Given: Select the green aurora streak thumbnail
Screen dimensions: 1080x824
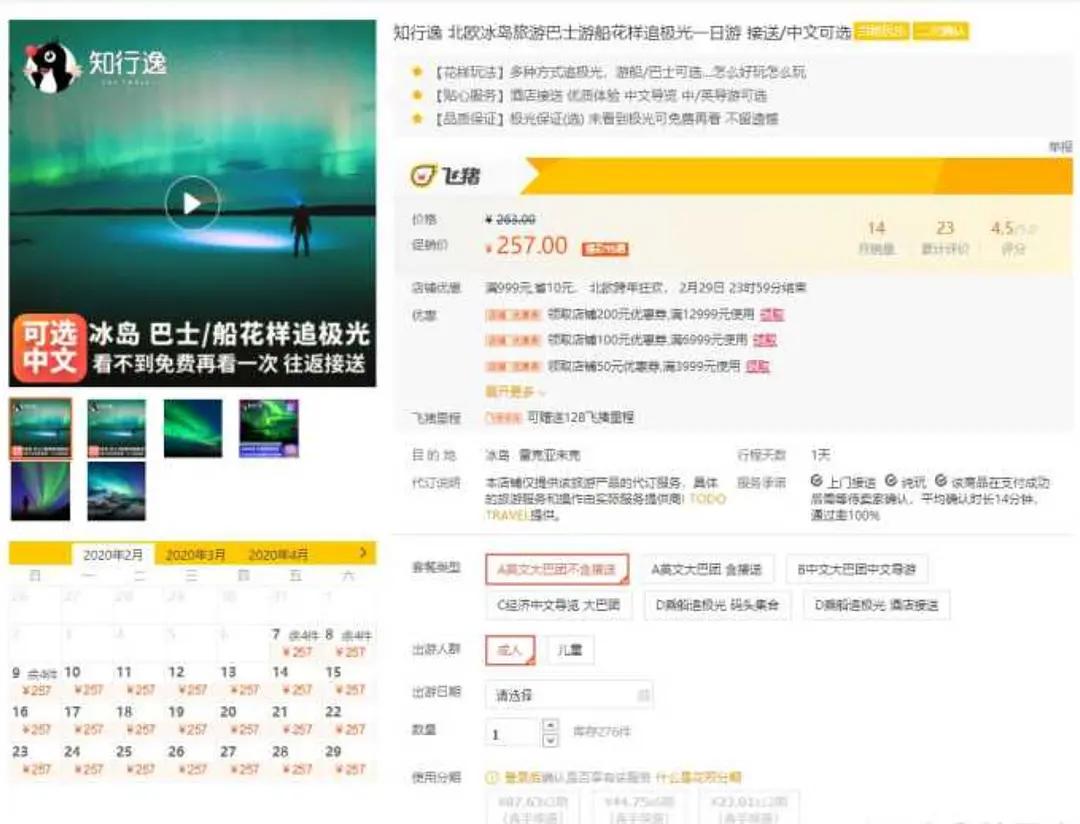Looking at the screenshot, I should point(193,428).
